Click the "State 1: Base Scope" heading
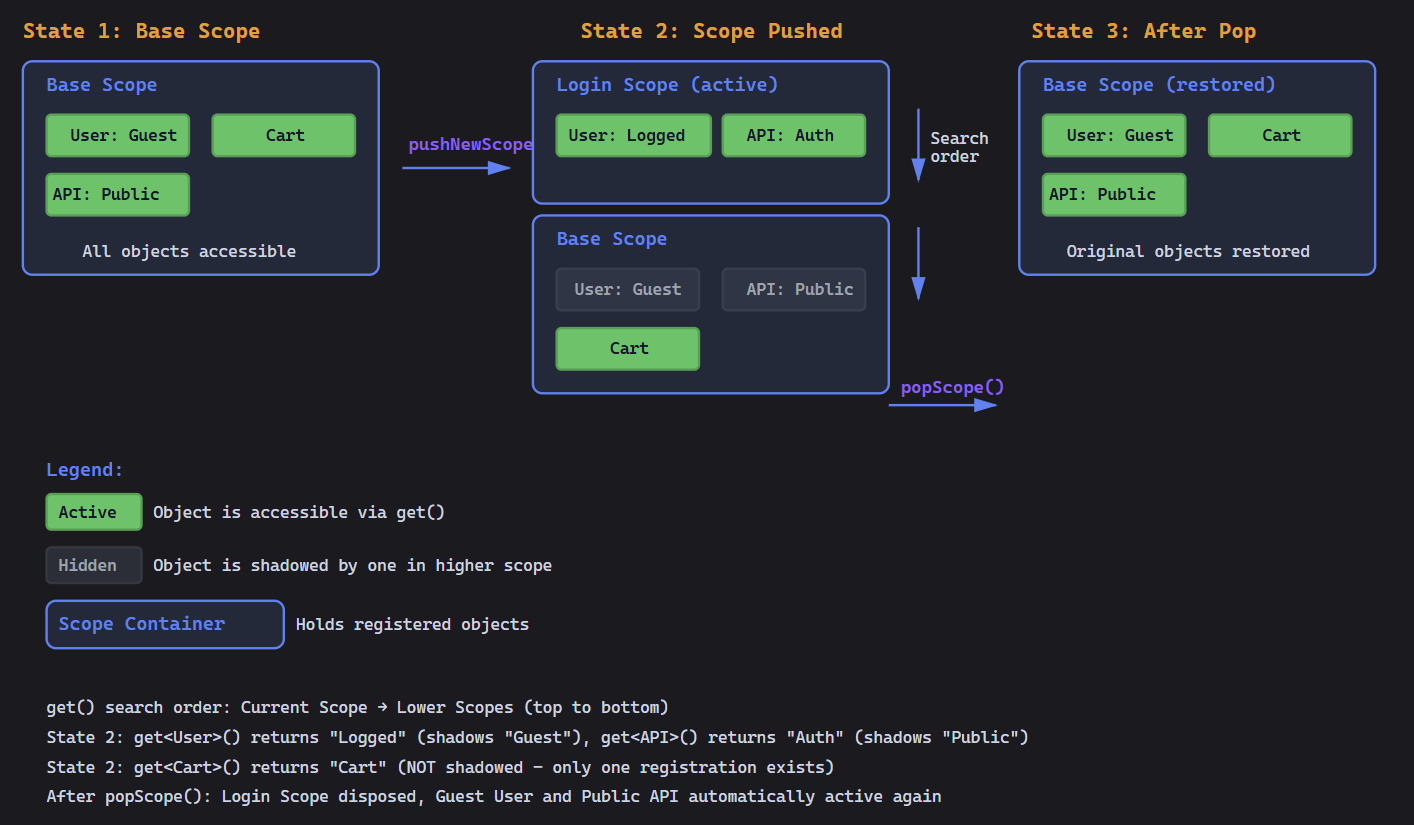Viewport: 1414px width, 825px height. click(x=141, y=31)
